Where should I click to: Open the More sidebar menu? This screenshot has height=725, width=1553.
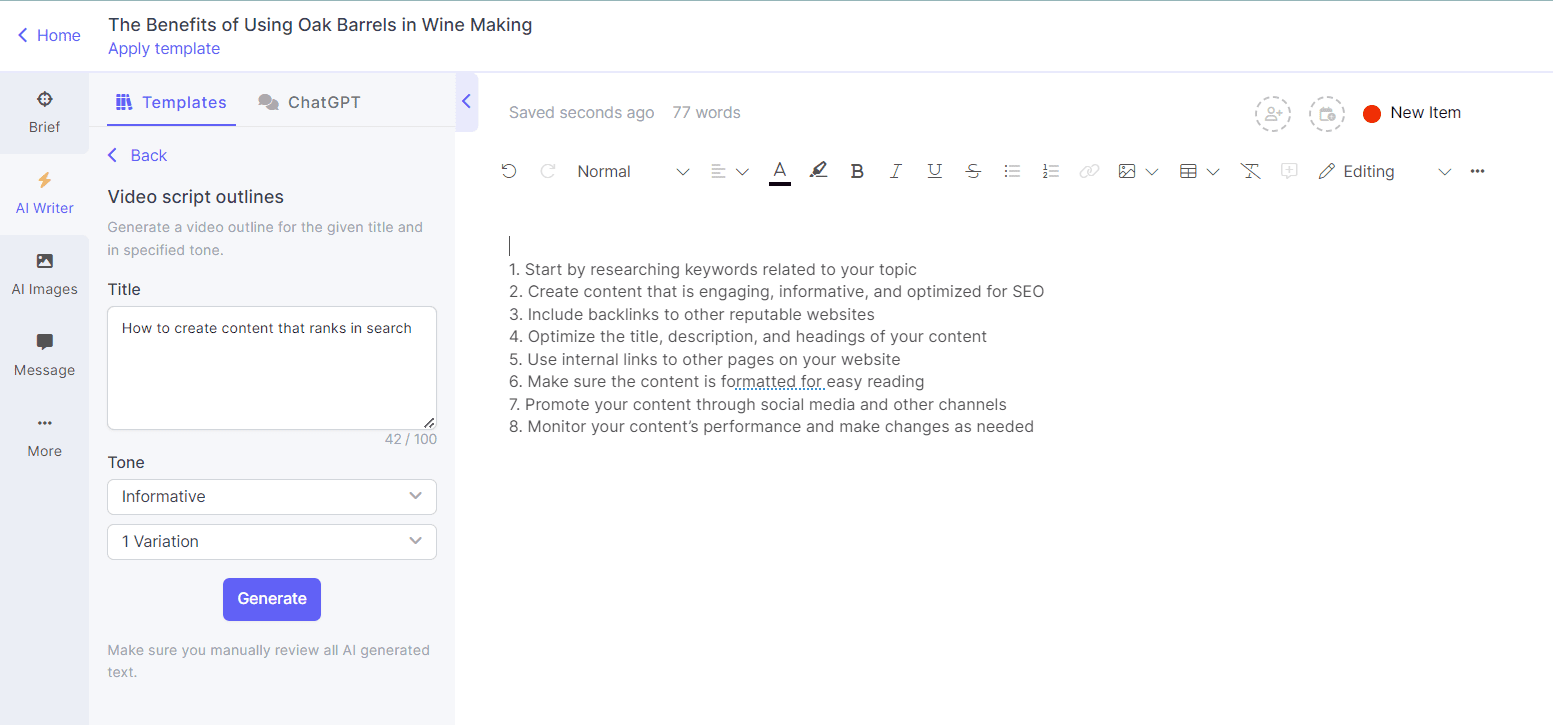(44, 437)
